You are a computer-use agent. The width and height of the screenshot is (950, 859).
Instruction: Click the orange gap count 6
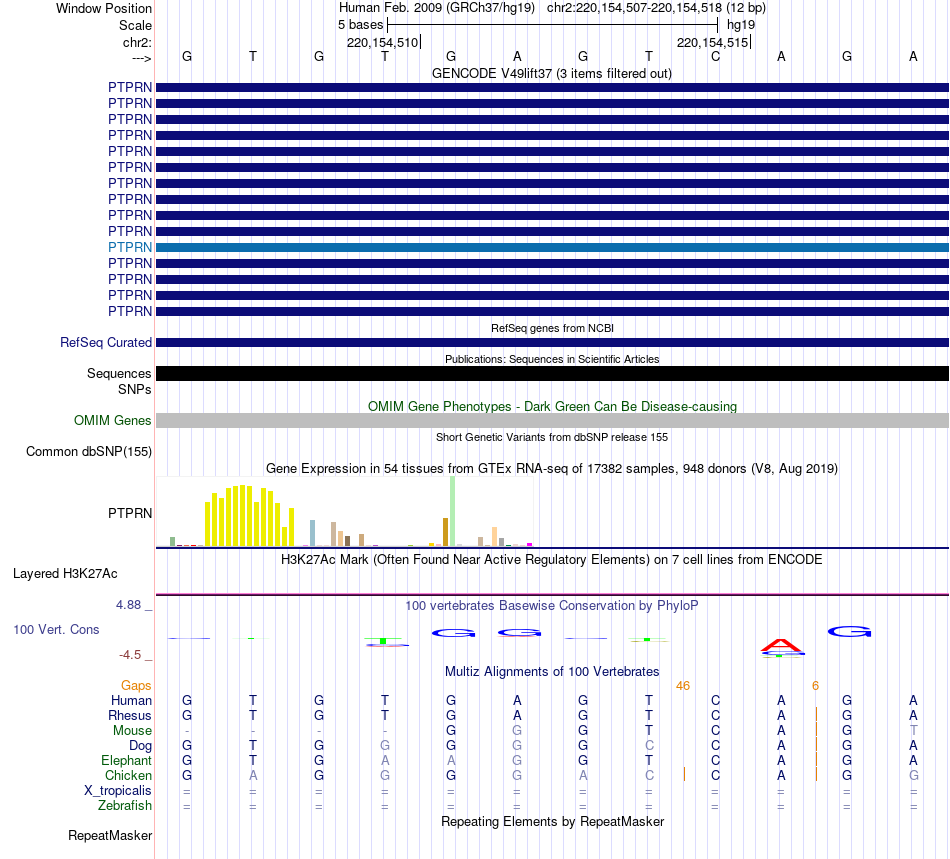(815, 686)
